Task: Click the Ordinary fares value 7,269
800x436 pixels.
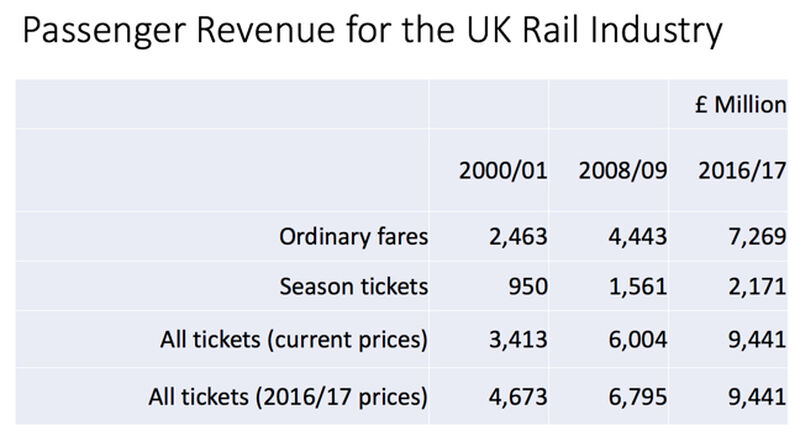Action: point(757,237)
